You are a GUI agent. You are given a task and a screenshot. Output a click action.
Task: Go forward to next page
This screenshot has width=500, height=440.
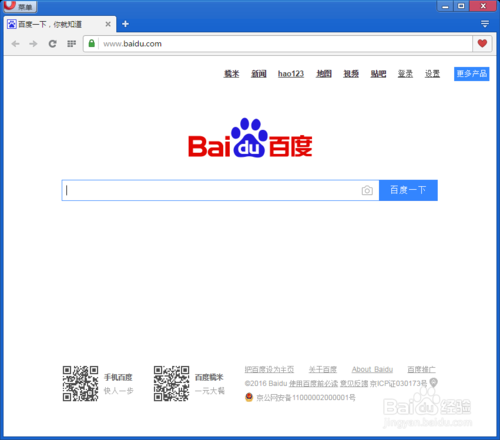(x=33, y=44)
